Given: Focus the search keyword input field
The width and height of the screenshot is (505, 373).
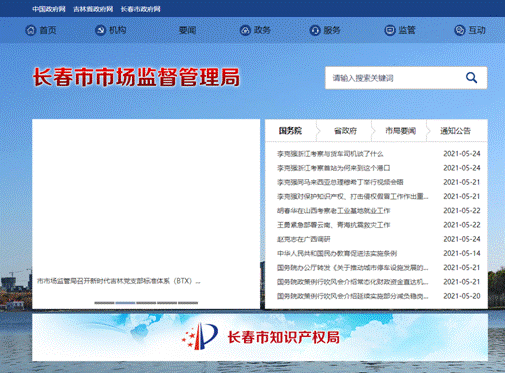Looking at the screenshot, I should click(x=395, y=78).
